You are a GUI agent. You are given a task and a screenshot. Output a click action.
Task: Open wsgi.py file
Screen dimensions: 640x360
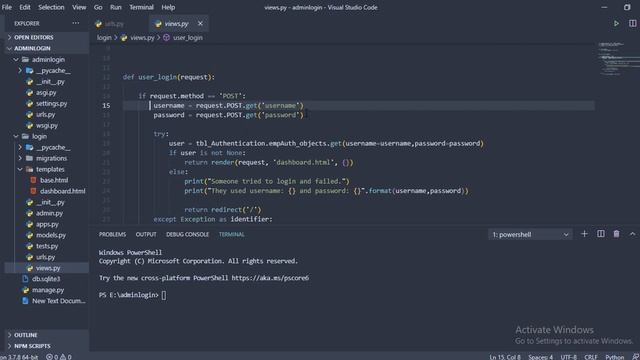[x=47, y=126]
